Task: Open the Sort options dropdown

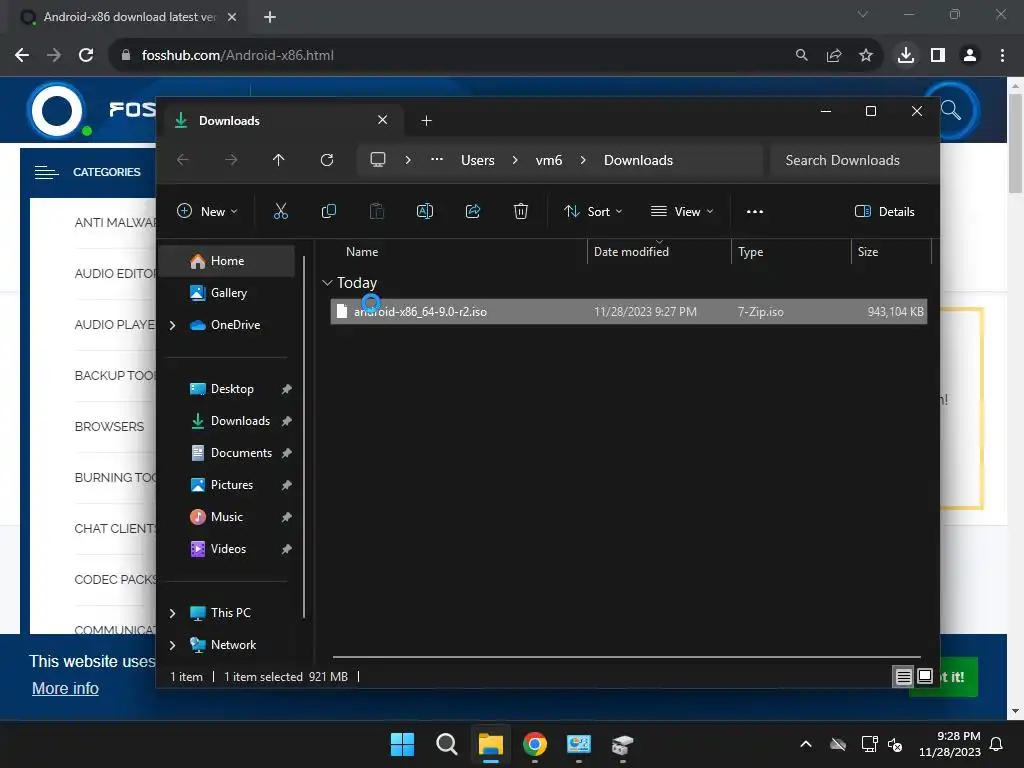Action: click(x=593, y=212)
